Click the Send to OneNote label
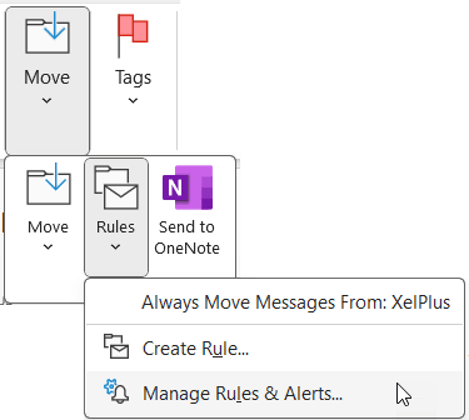469x420 pixels. pyautogui.click(x=187, y=237)
